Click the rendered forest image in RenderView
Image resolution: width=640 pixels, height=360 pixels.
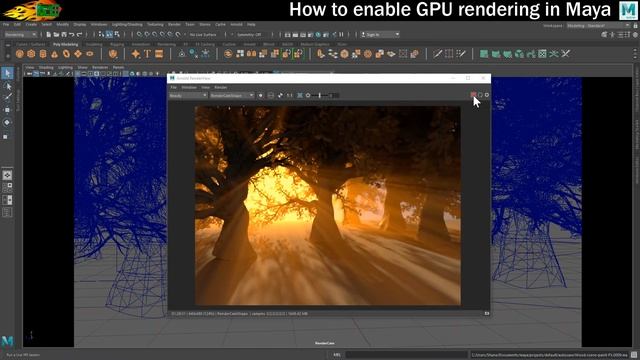(x=328, y=206)
